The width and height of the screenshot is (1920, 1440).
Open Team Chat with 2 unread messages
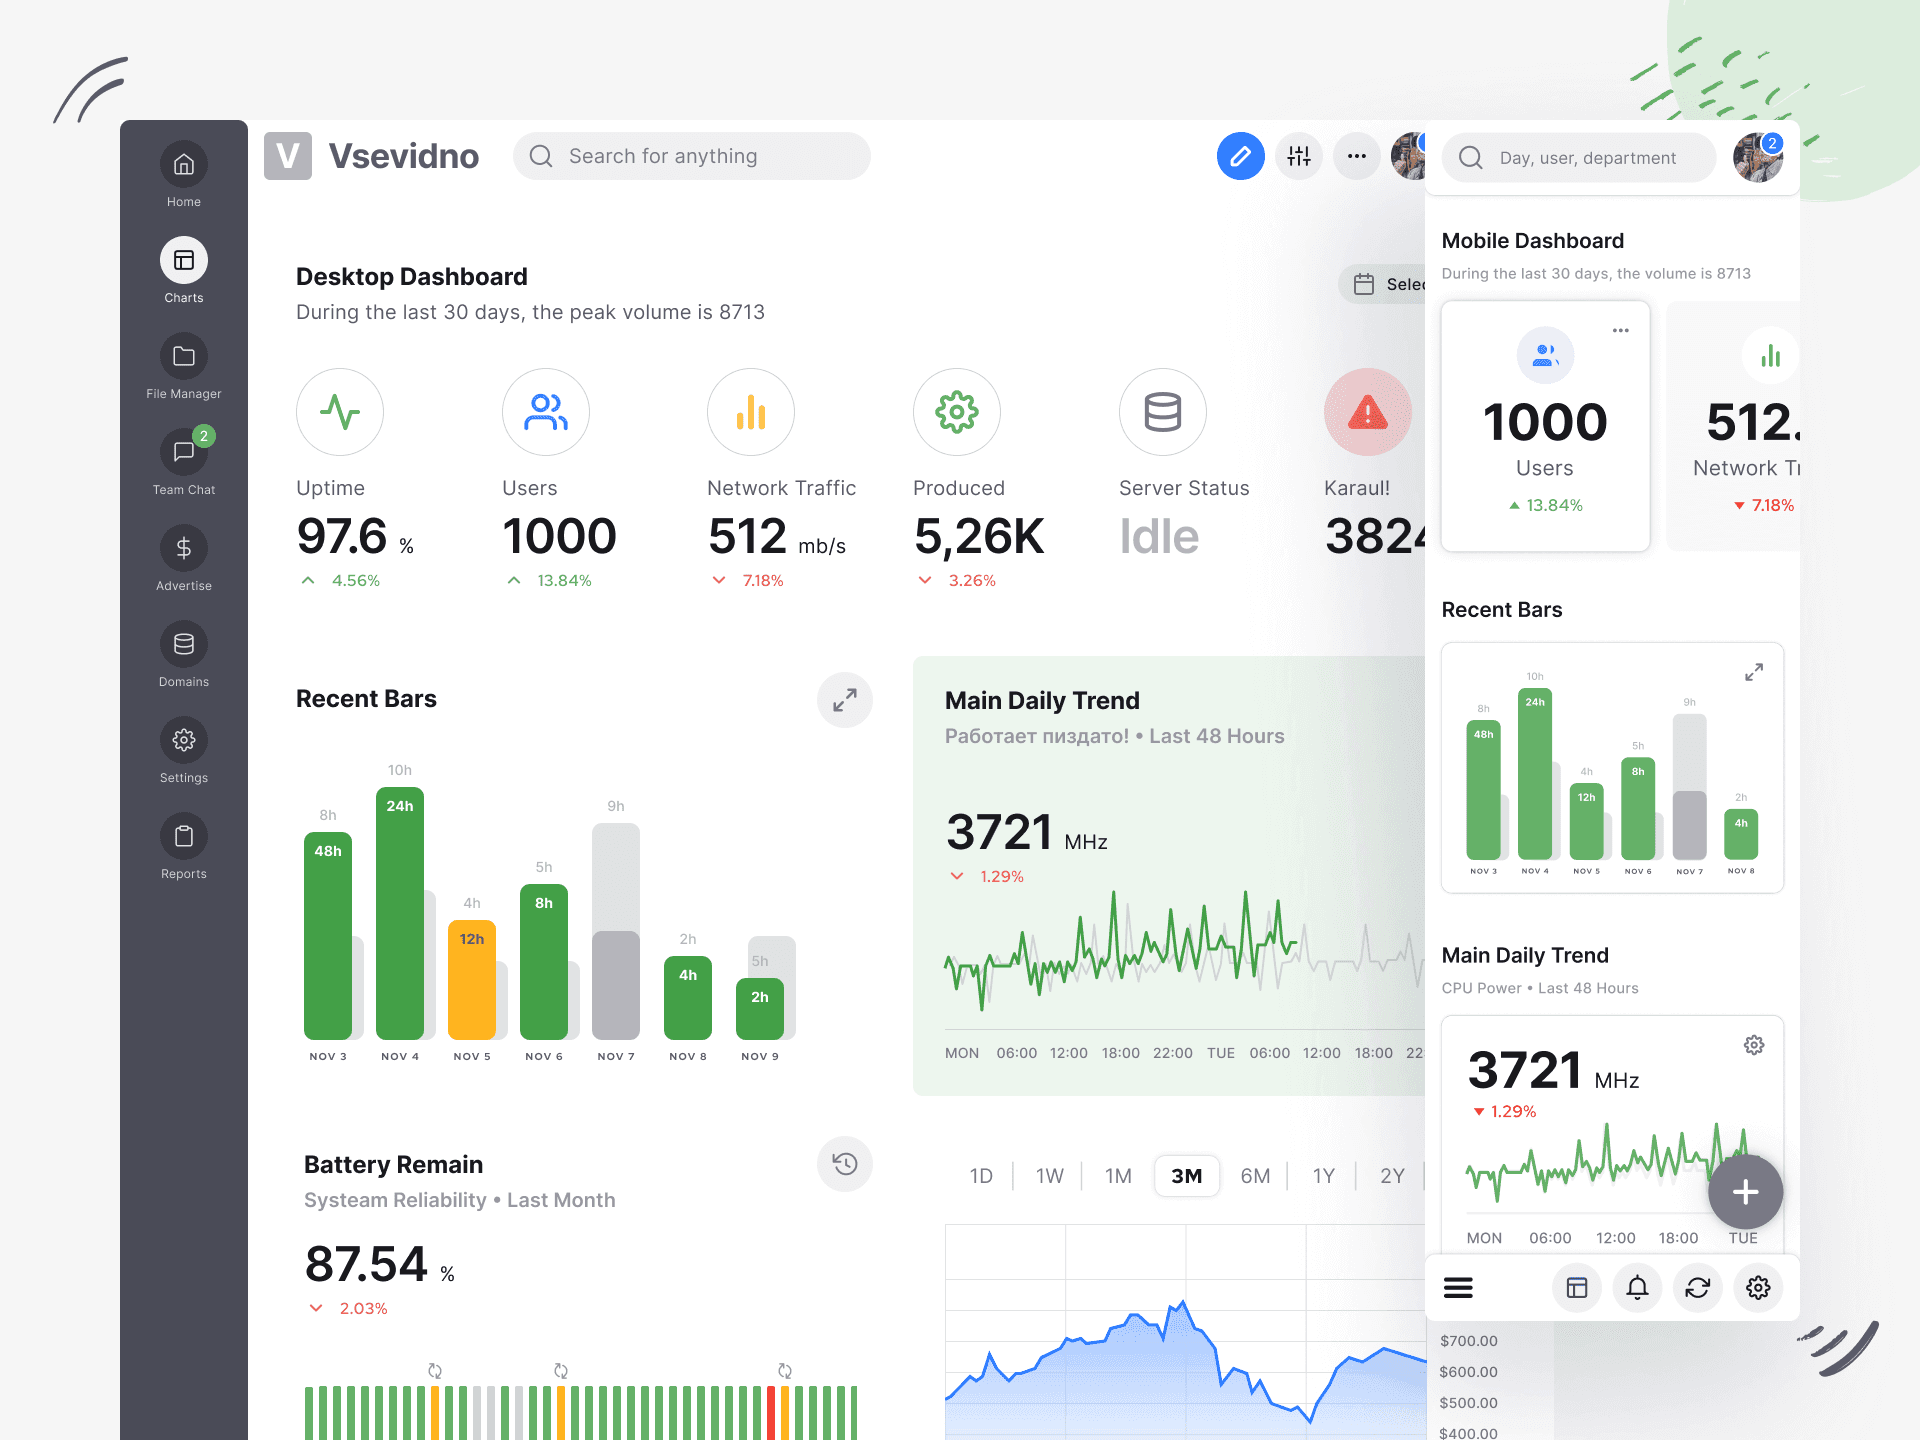point(183,451)
